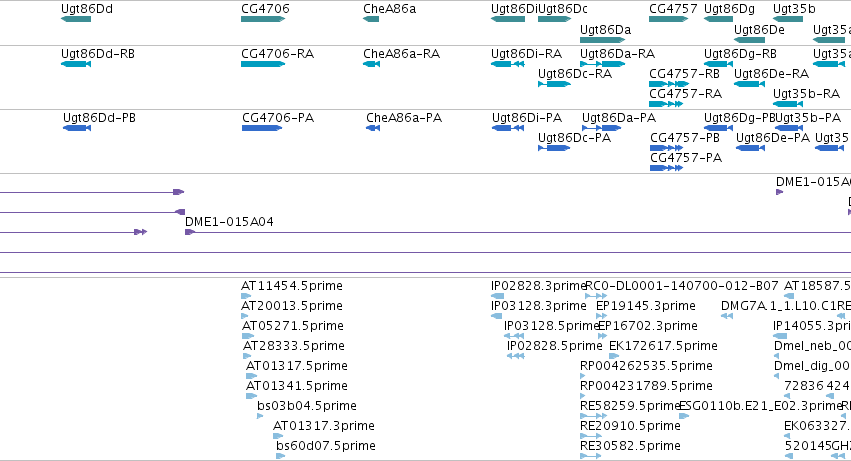The height and width of the screenshot is (461, 851).
Task: Select the Ugt86De-RA transcript
Action: click(750, 84)
